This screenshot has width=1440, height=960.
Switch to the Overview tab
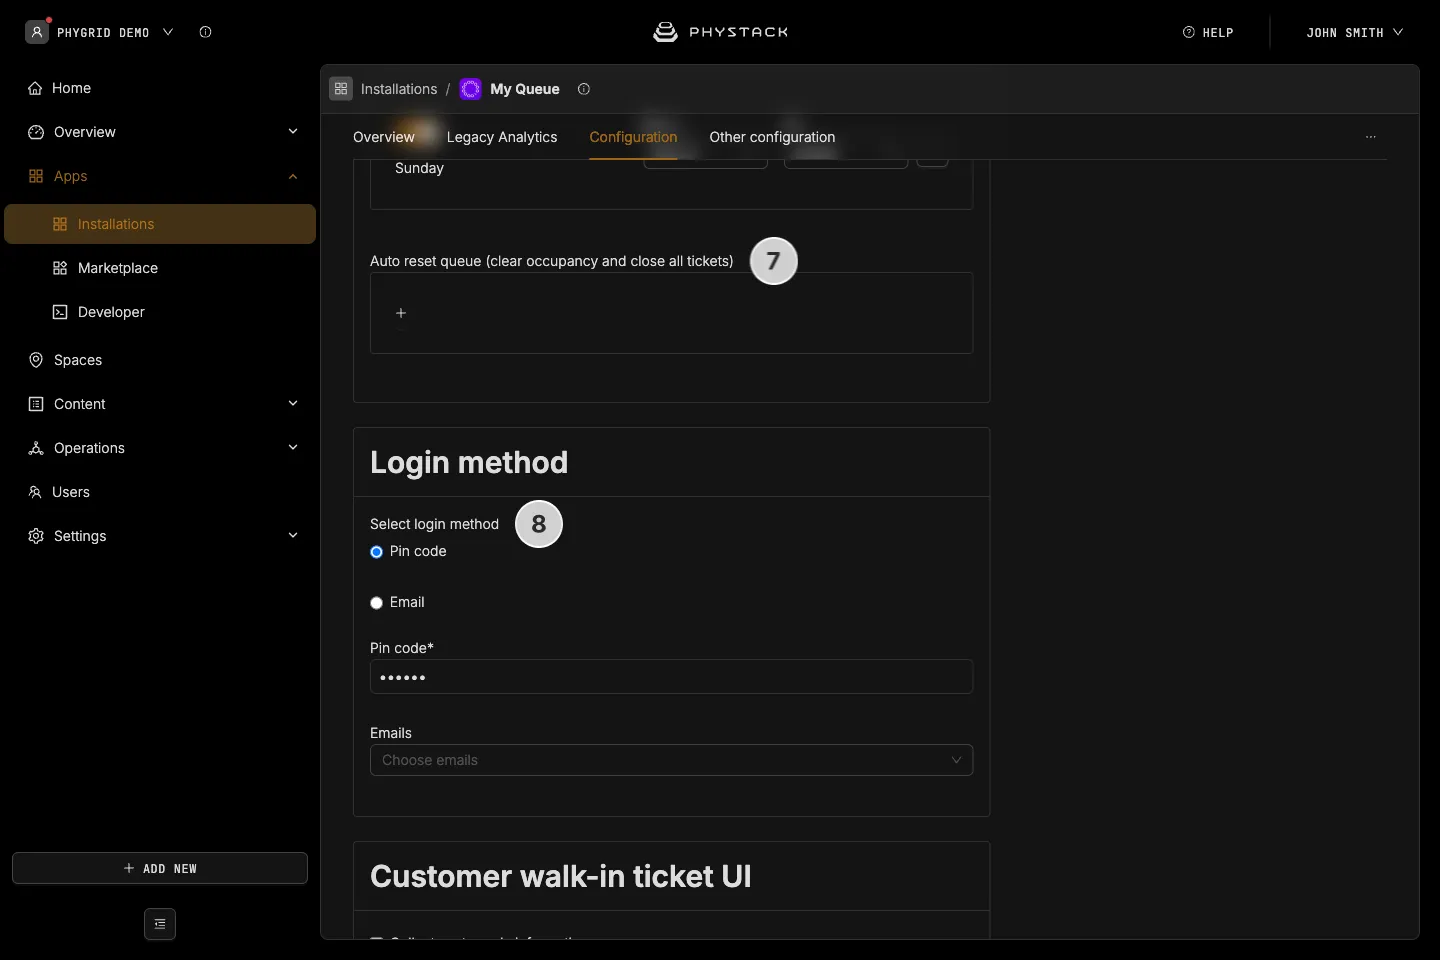click(x=384, y=137)
